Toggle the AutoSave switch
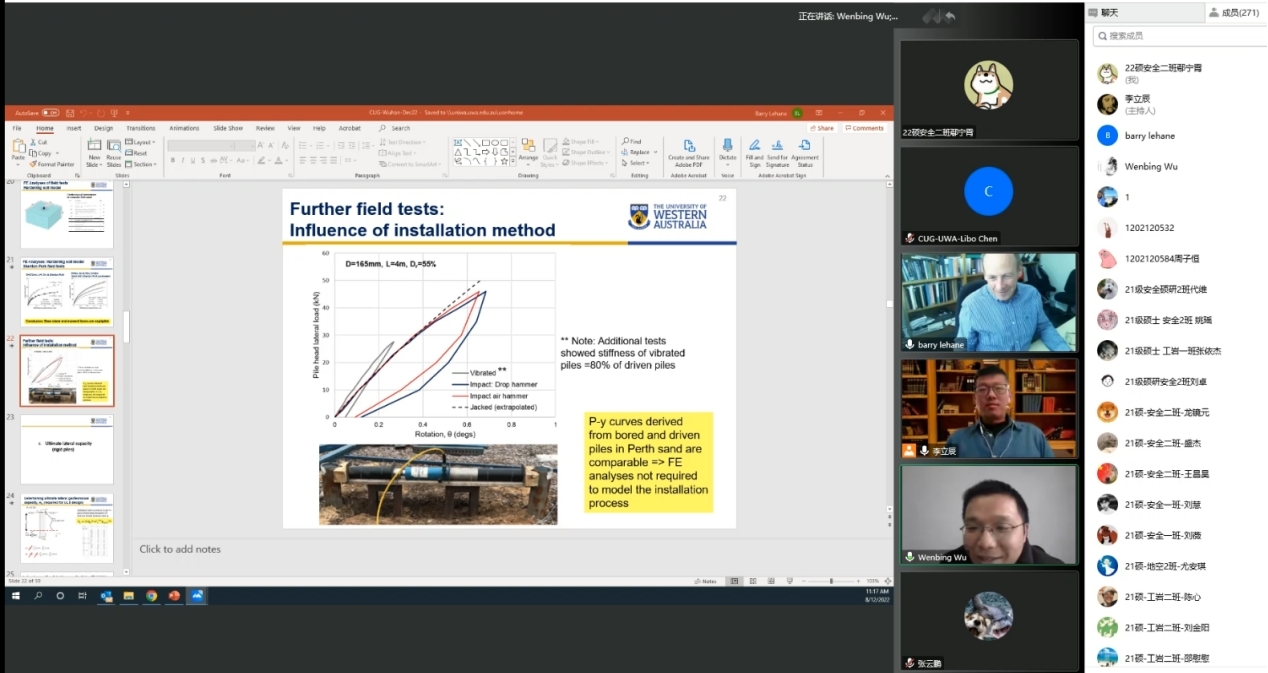Viewport: 1268px width, 673px height. tap(50, 113)
